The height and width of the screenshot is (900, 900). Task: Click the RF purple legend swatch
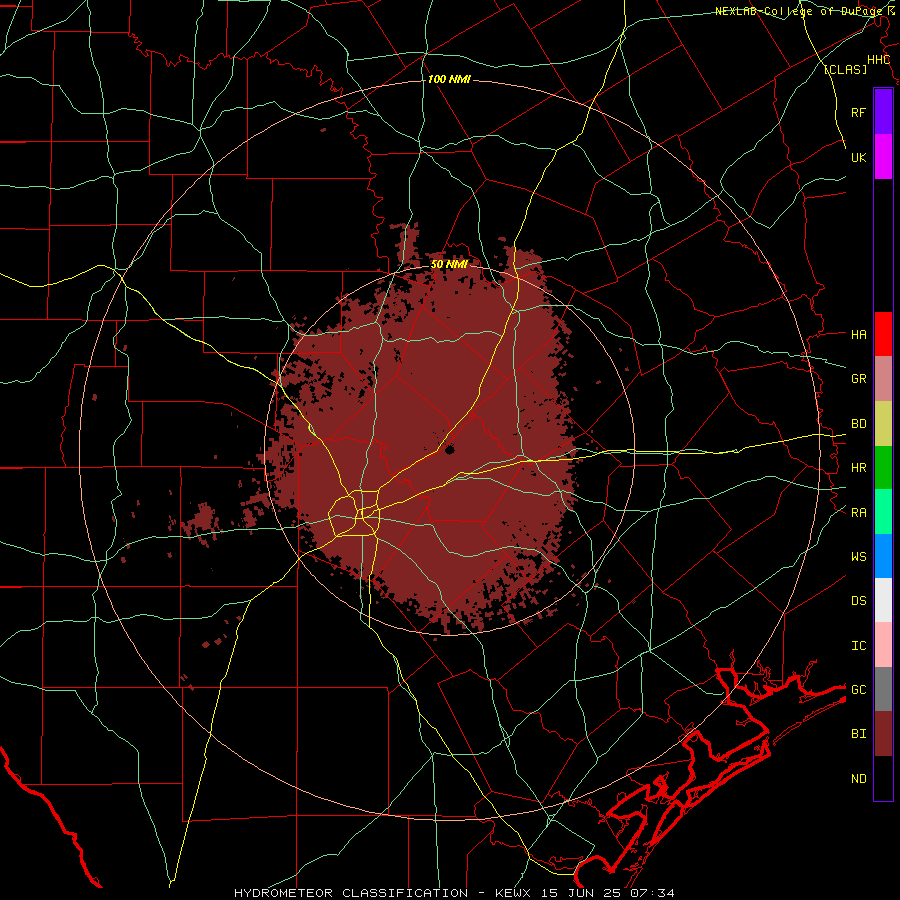(883, 112)
